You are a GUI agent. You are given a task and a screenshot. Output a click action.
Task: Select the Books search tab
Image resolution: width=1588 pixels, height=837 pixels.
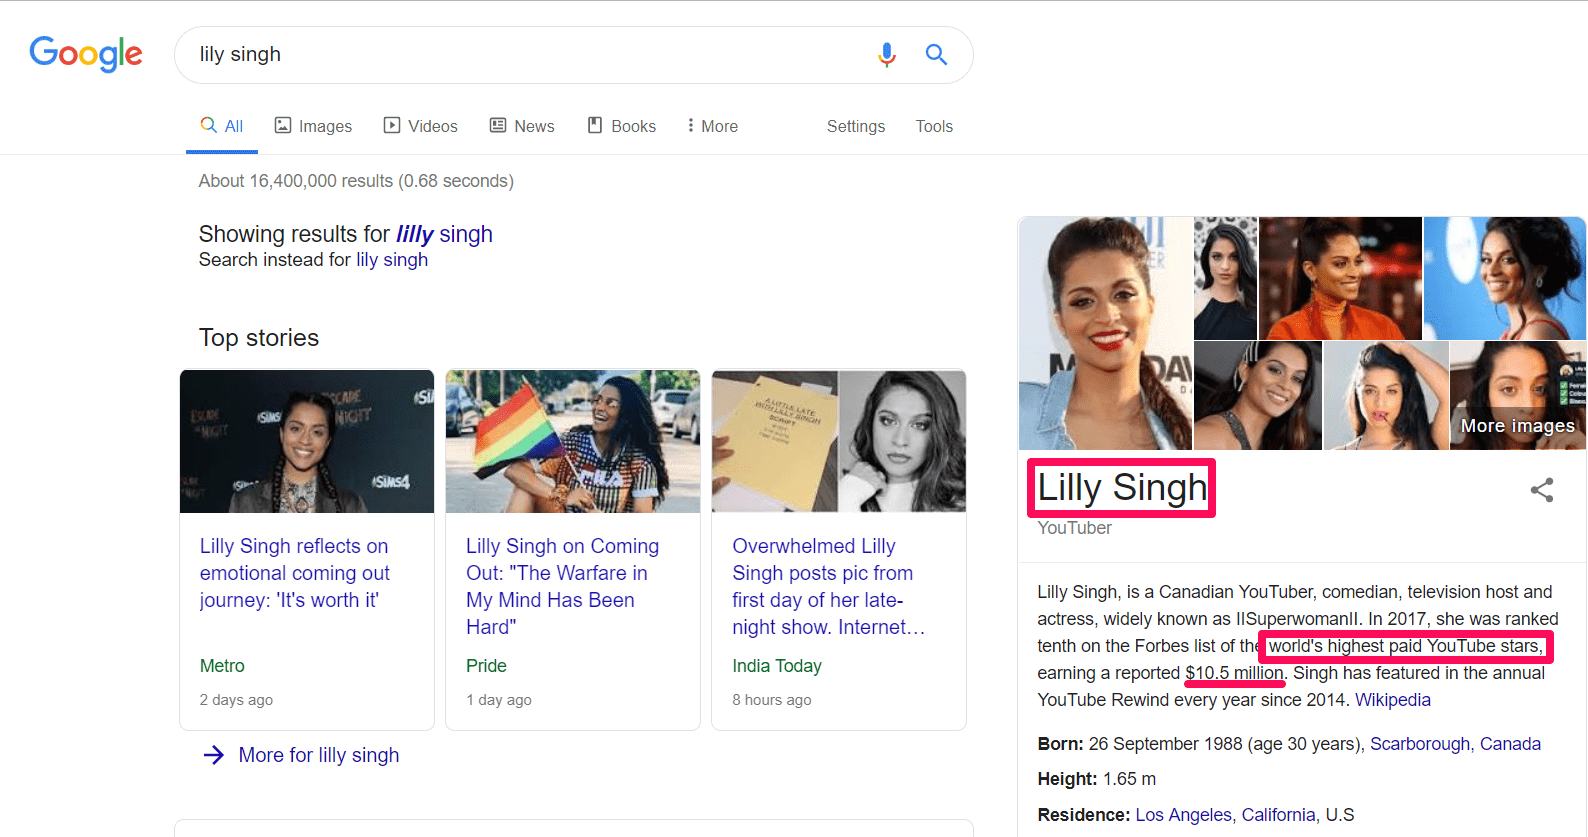click(622, 126)
